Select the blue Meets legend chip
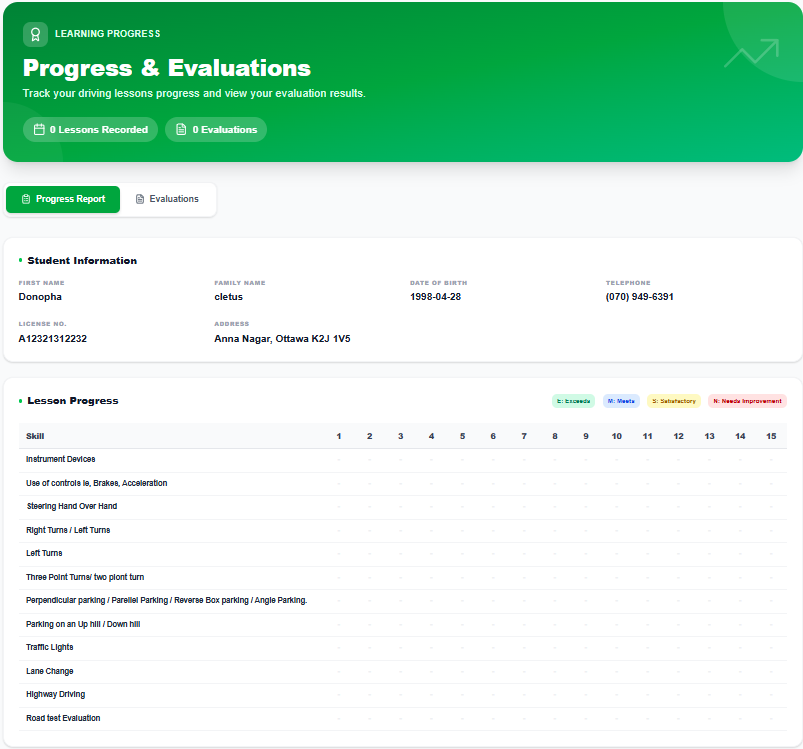 [x=621, y=401]
